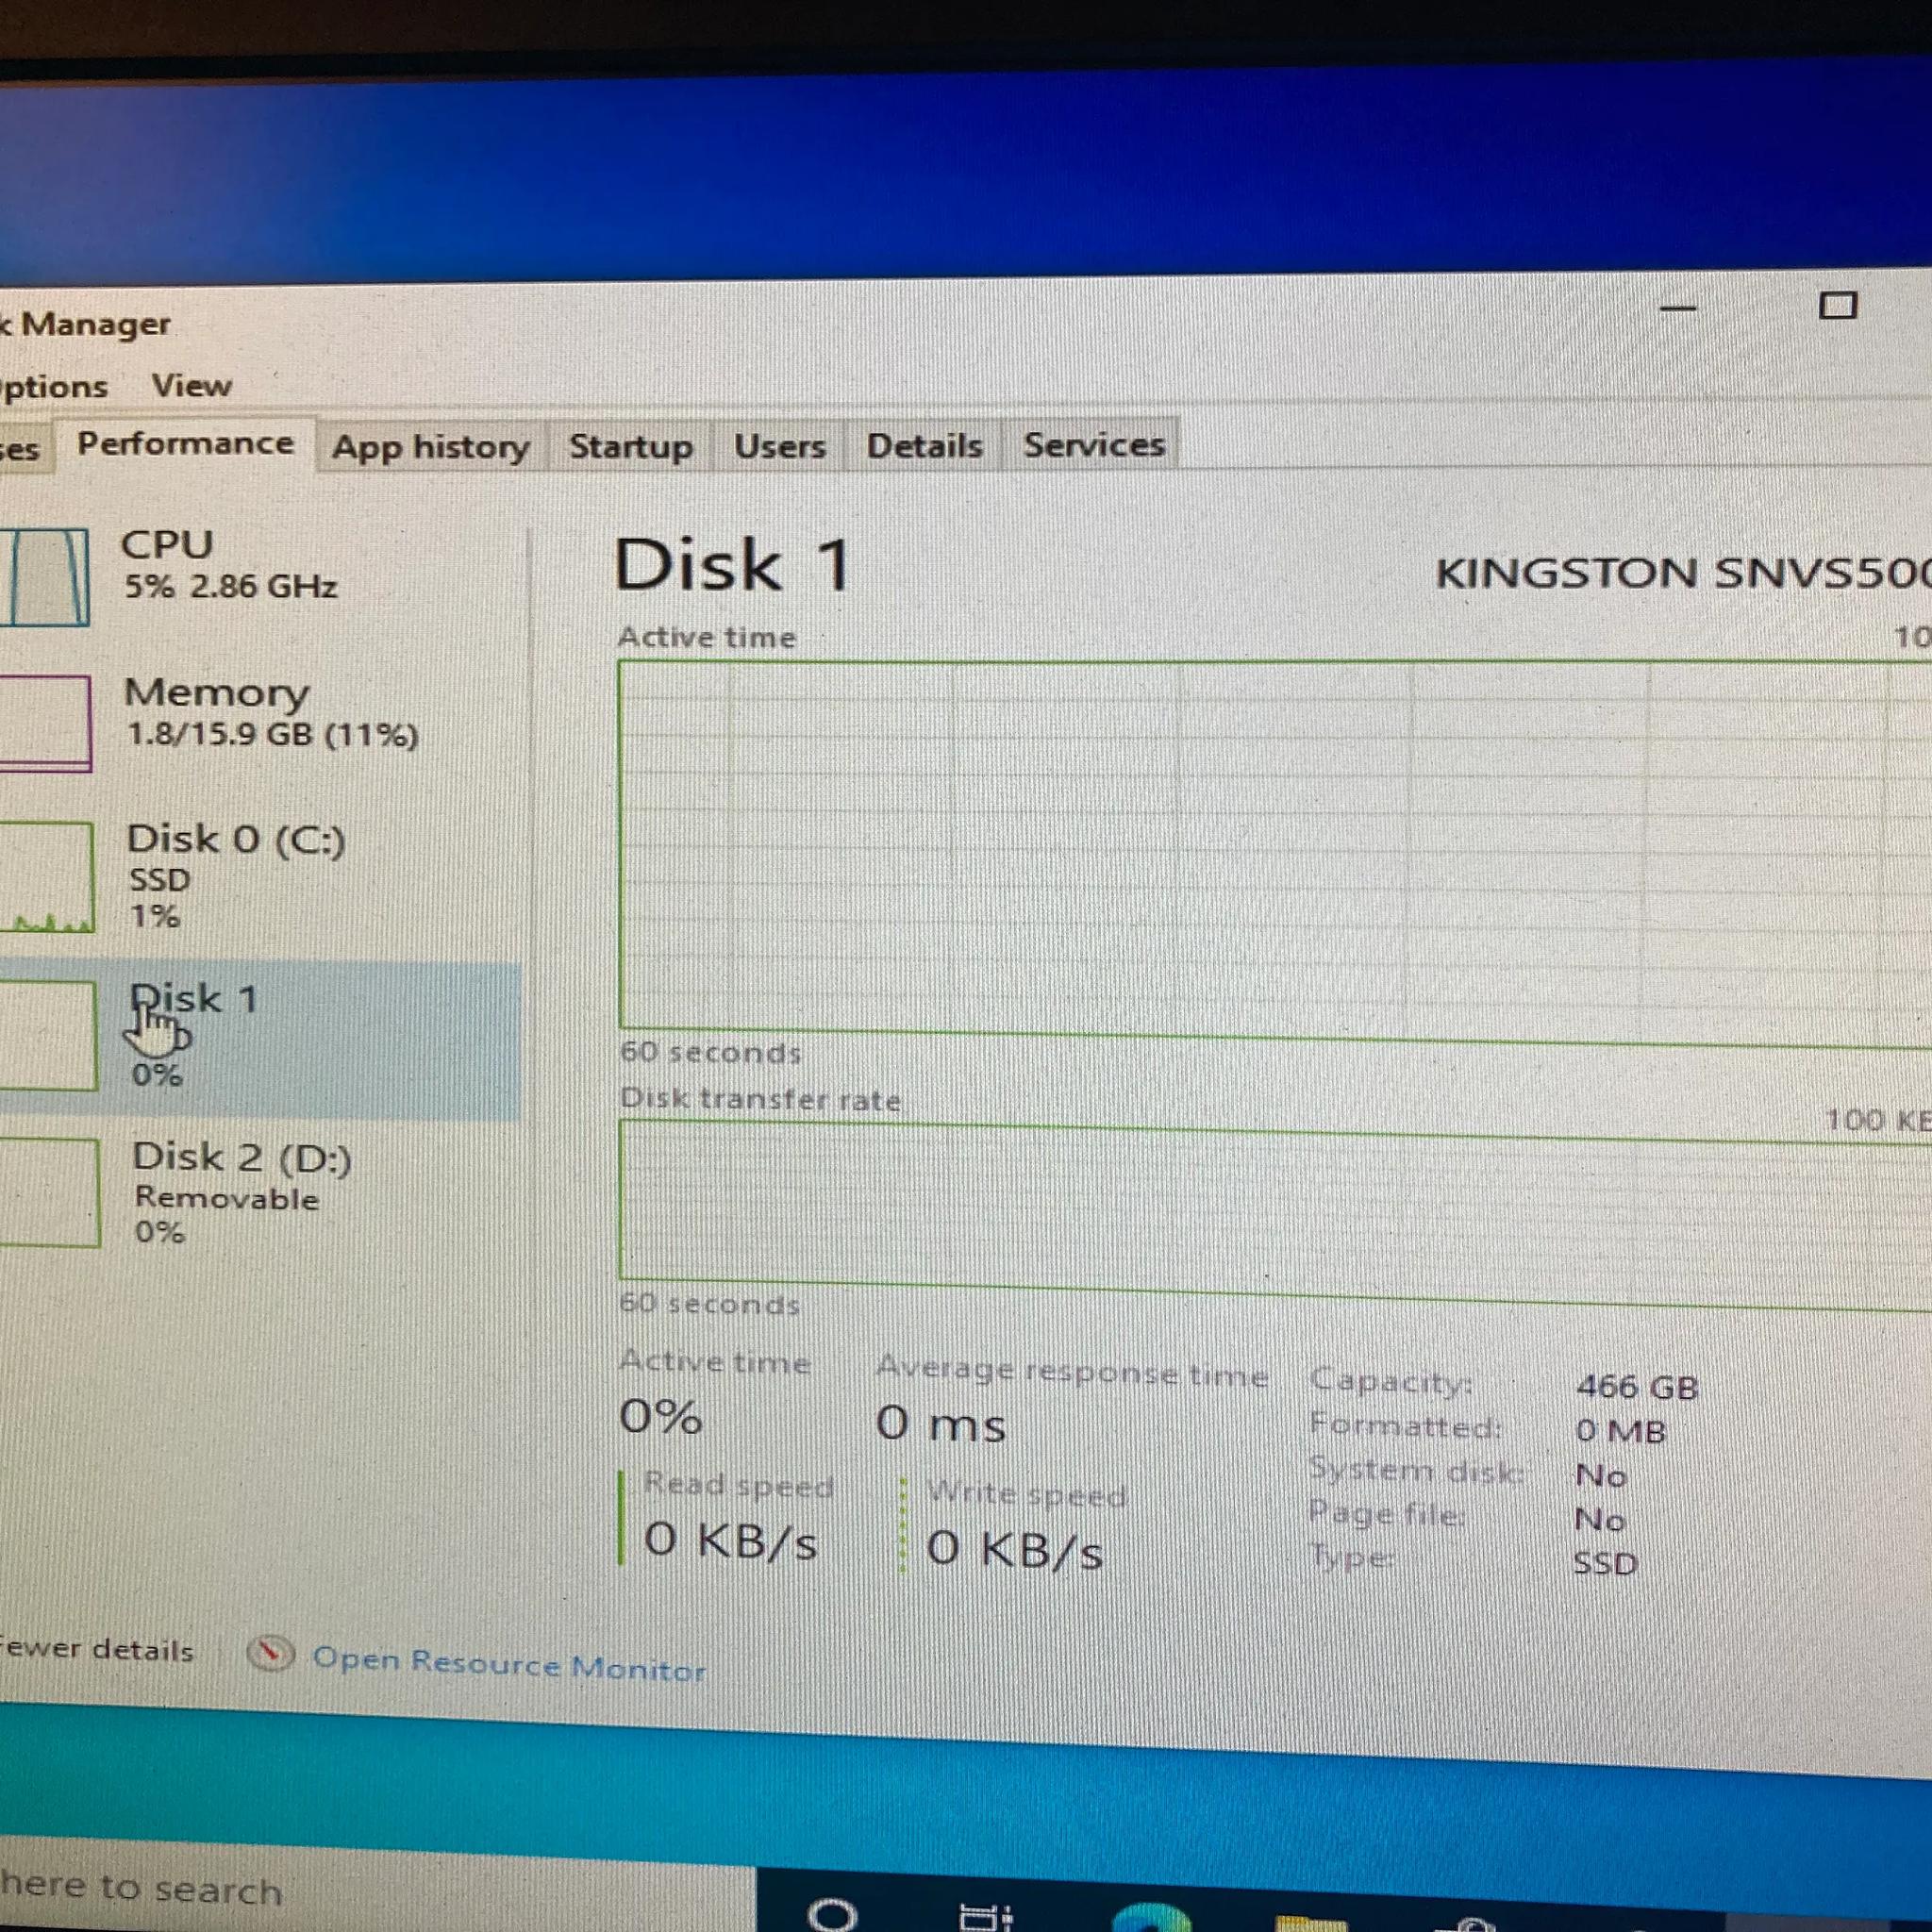
Task: Click the Read speed 0 KB/s value
Action: pyautogui.click(x=731, y=1541)
